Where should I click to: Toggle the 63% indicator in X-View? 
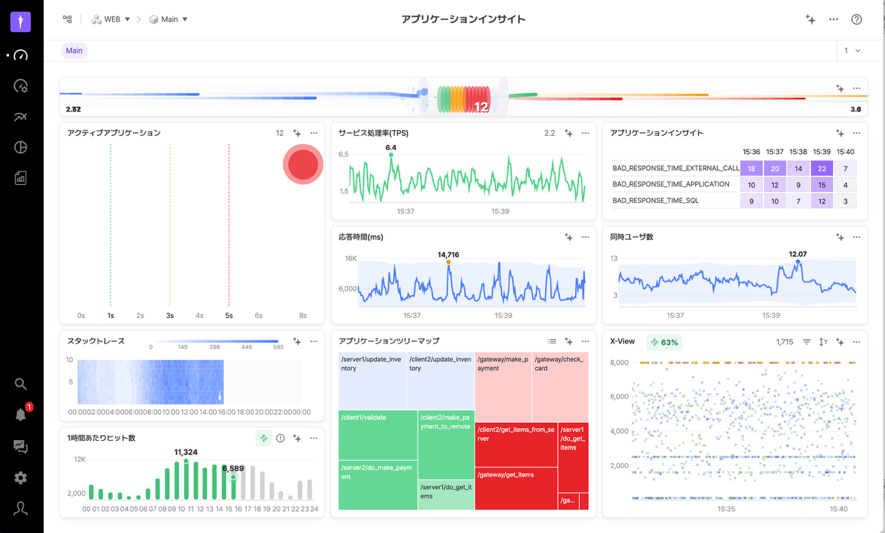[x=664, y=342]
